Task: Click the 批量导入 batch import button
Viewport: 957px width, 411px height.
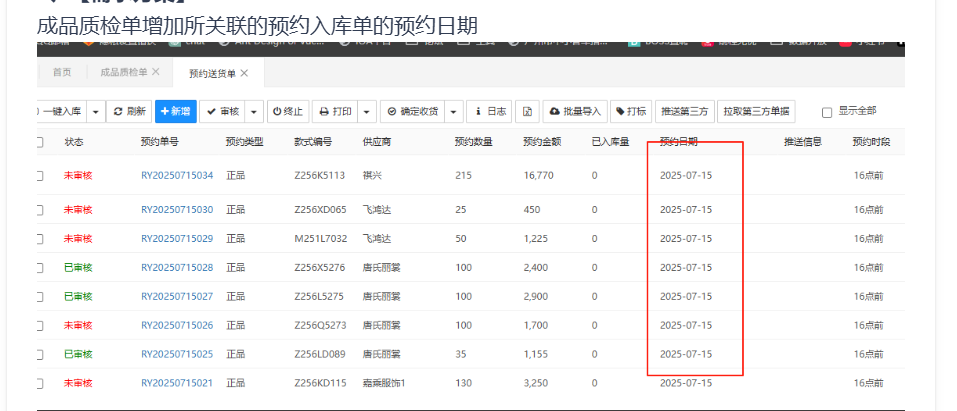Action: pyautogui.click(x=575, y=111)
